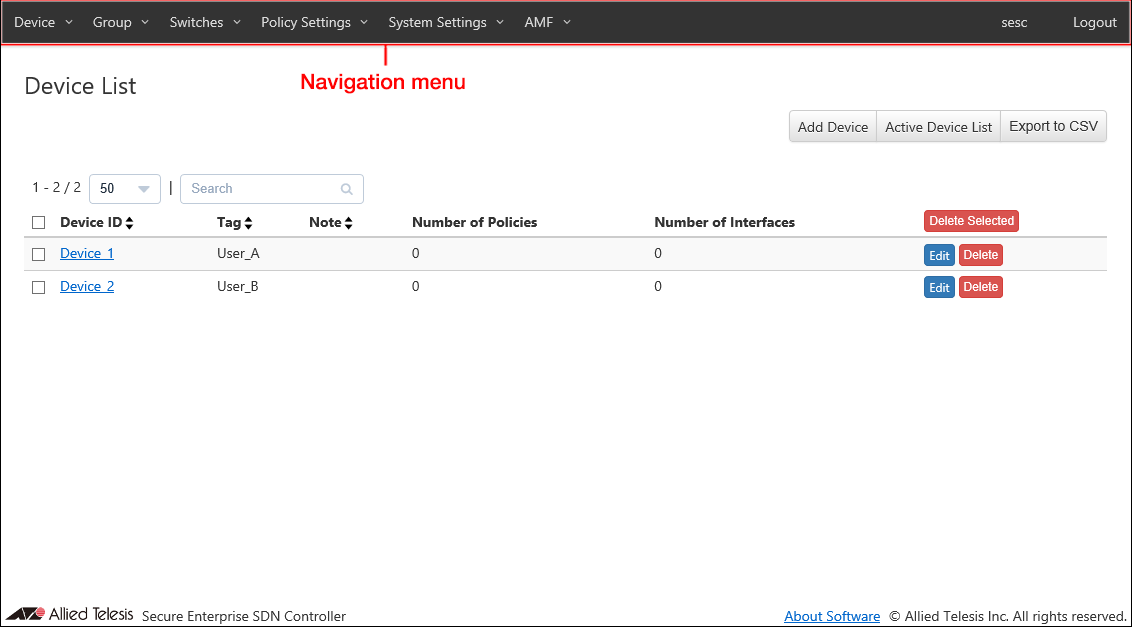The image size is (1132, 627).
Task: Click the Add Device button
Action: (x=832, y=127)
